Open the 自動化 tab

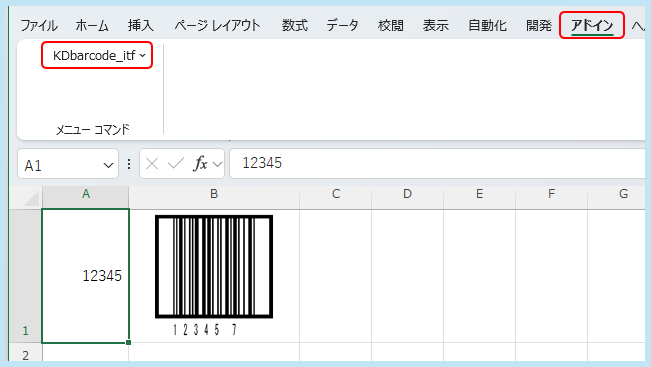487,25
